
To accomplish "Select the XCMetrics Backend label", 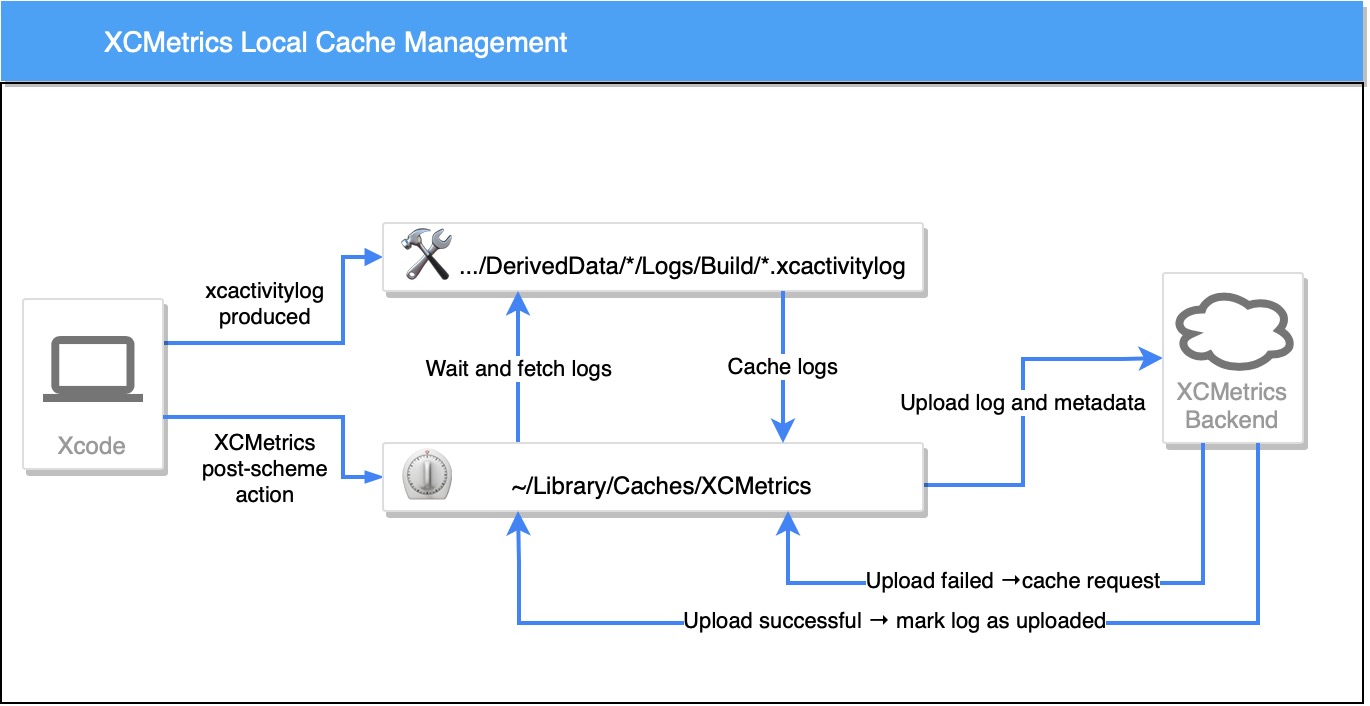I will tap(1231, 405).
